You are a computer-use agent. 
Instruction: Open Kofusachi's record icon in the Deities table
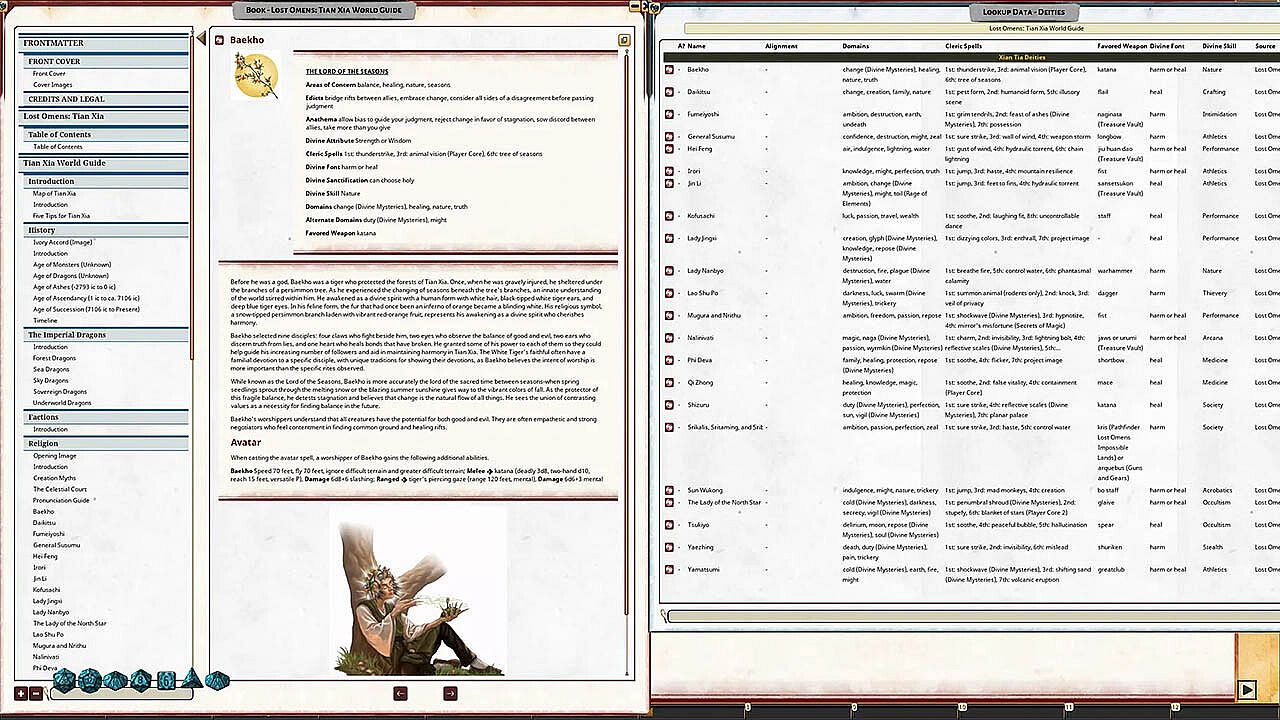(669, 216)
